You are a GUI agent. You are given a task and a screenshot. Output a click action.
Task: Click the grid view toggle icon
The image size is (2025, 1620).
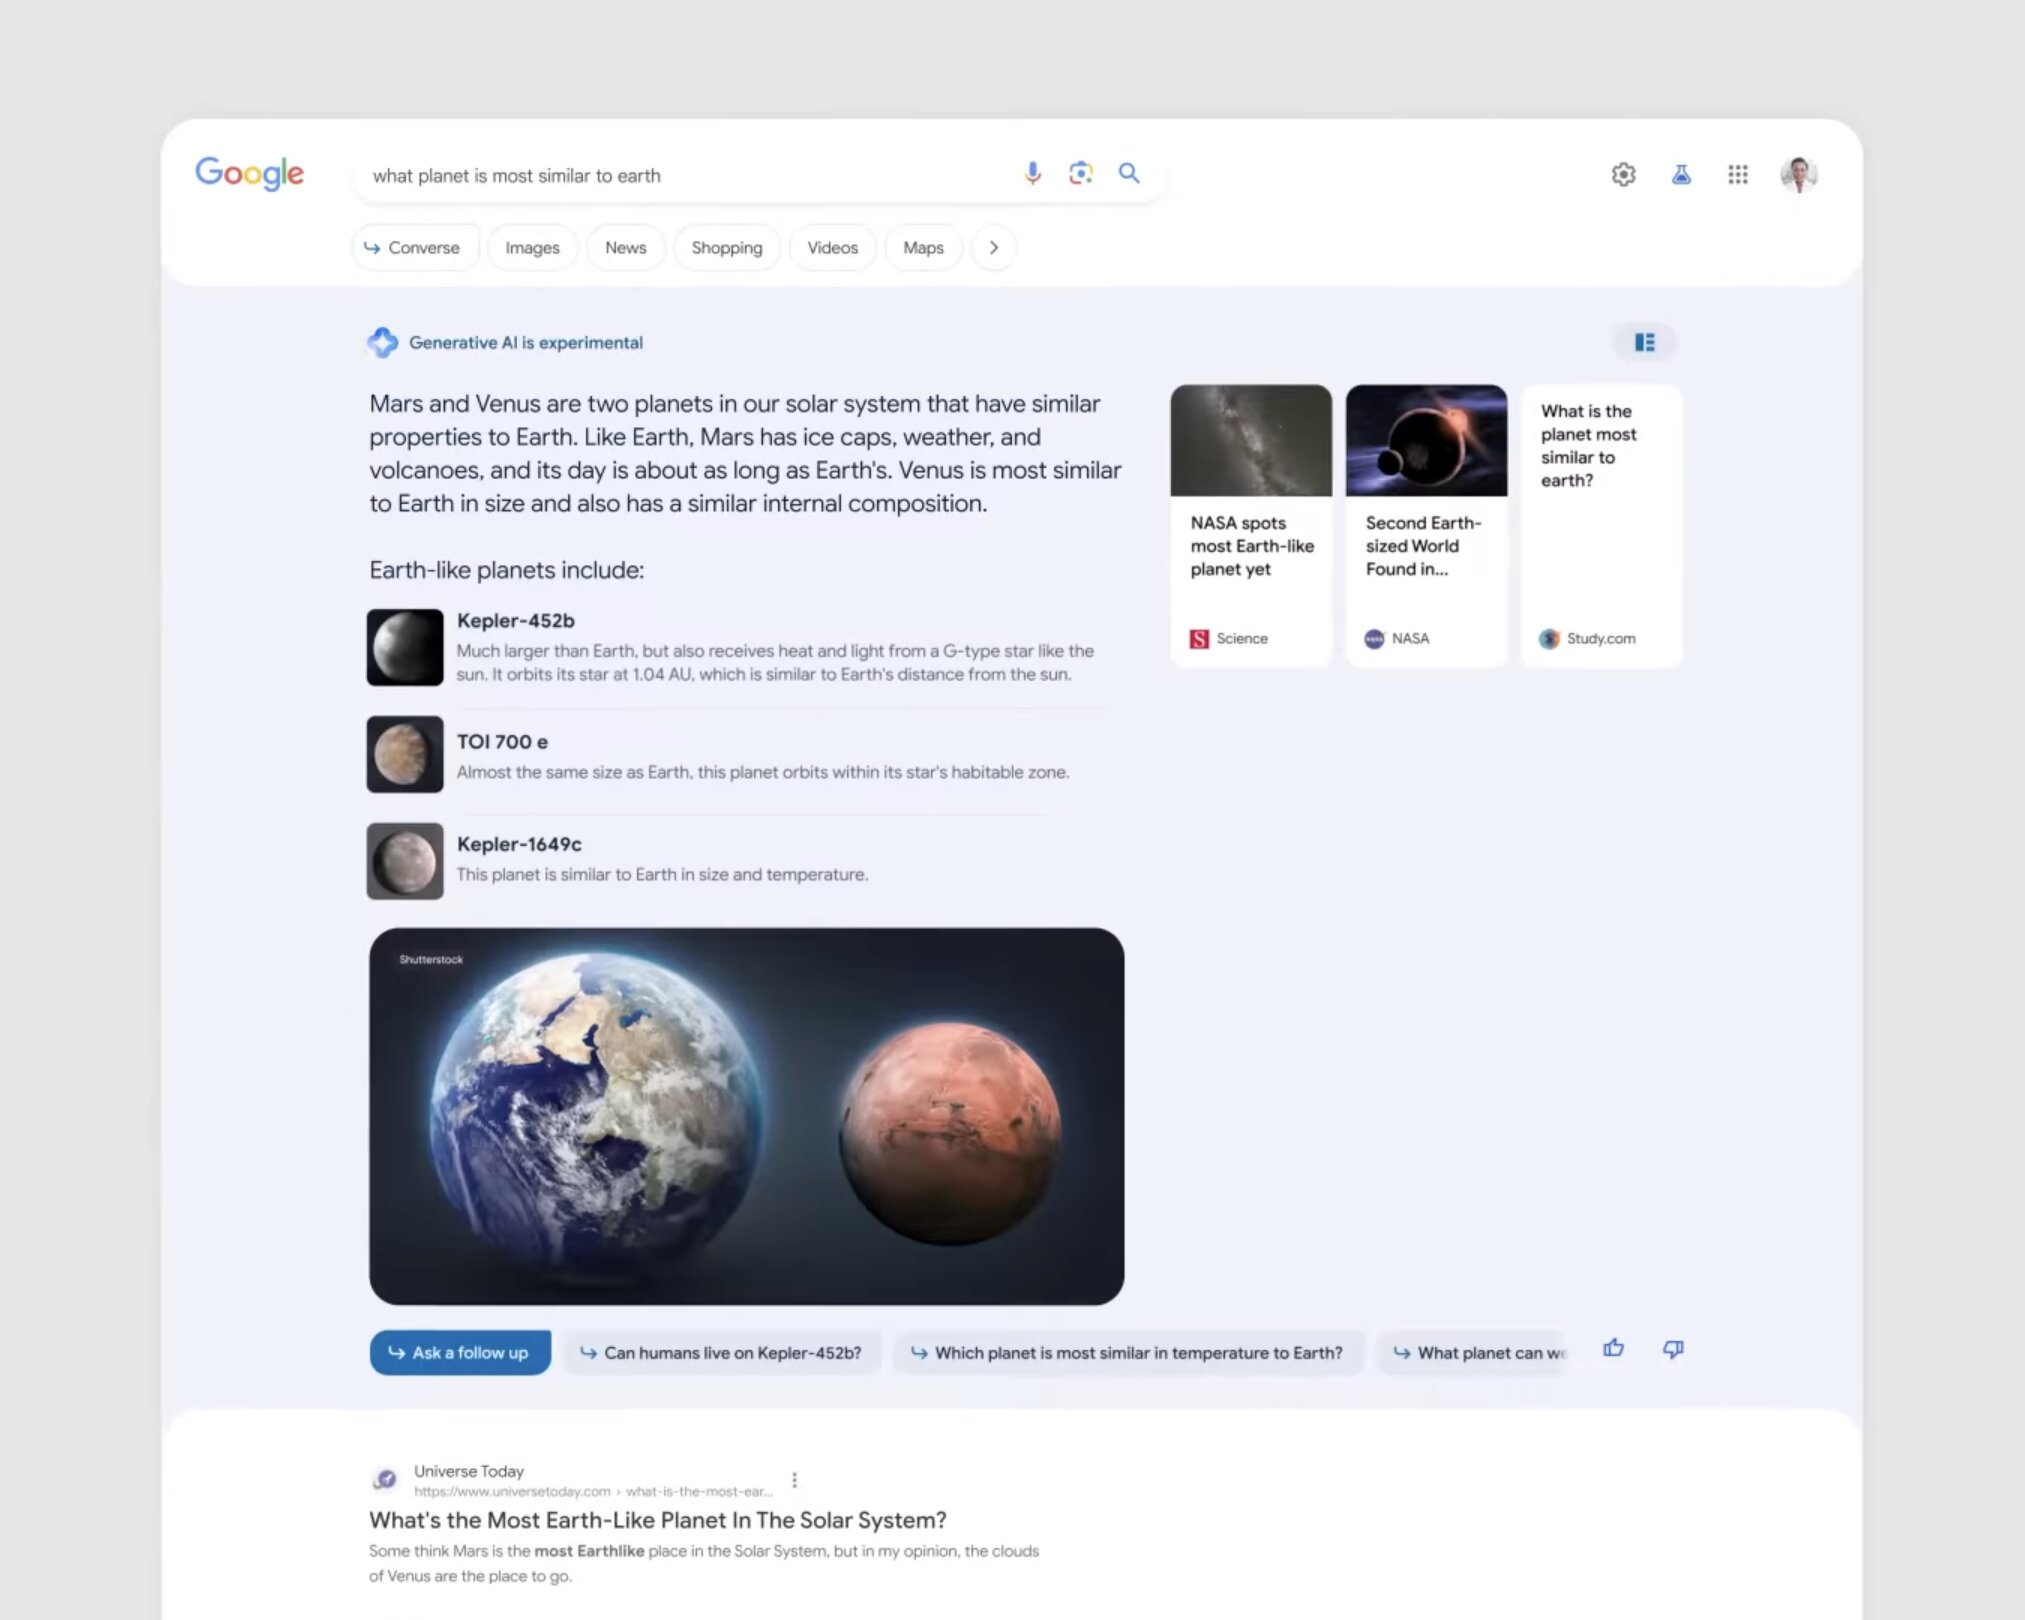point(1645,342)
